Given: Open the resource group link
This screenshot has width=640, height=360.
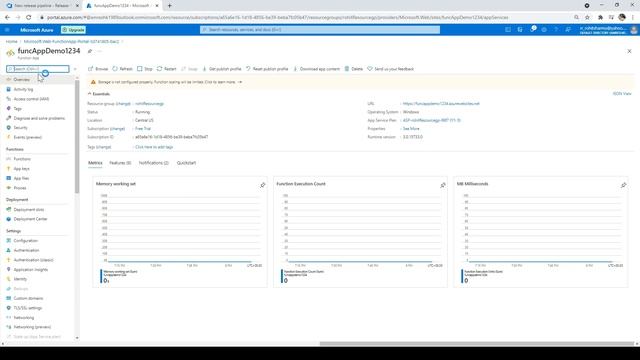Looking at the screenshot, I should pyautogui.click(x=149, y=104).
